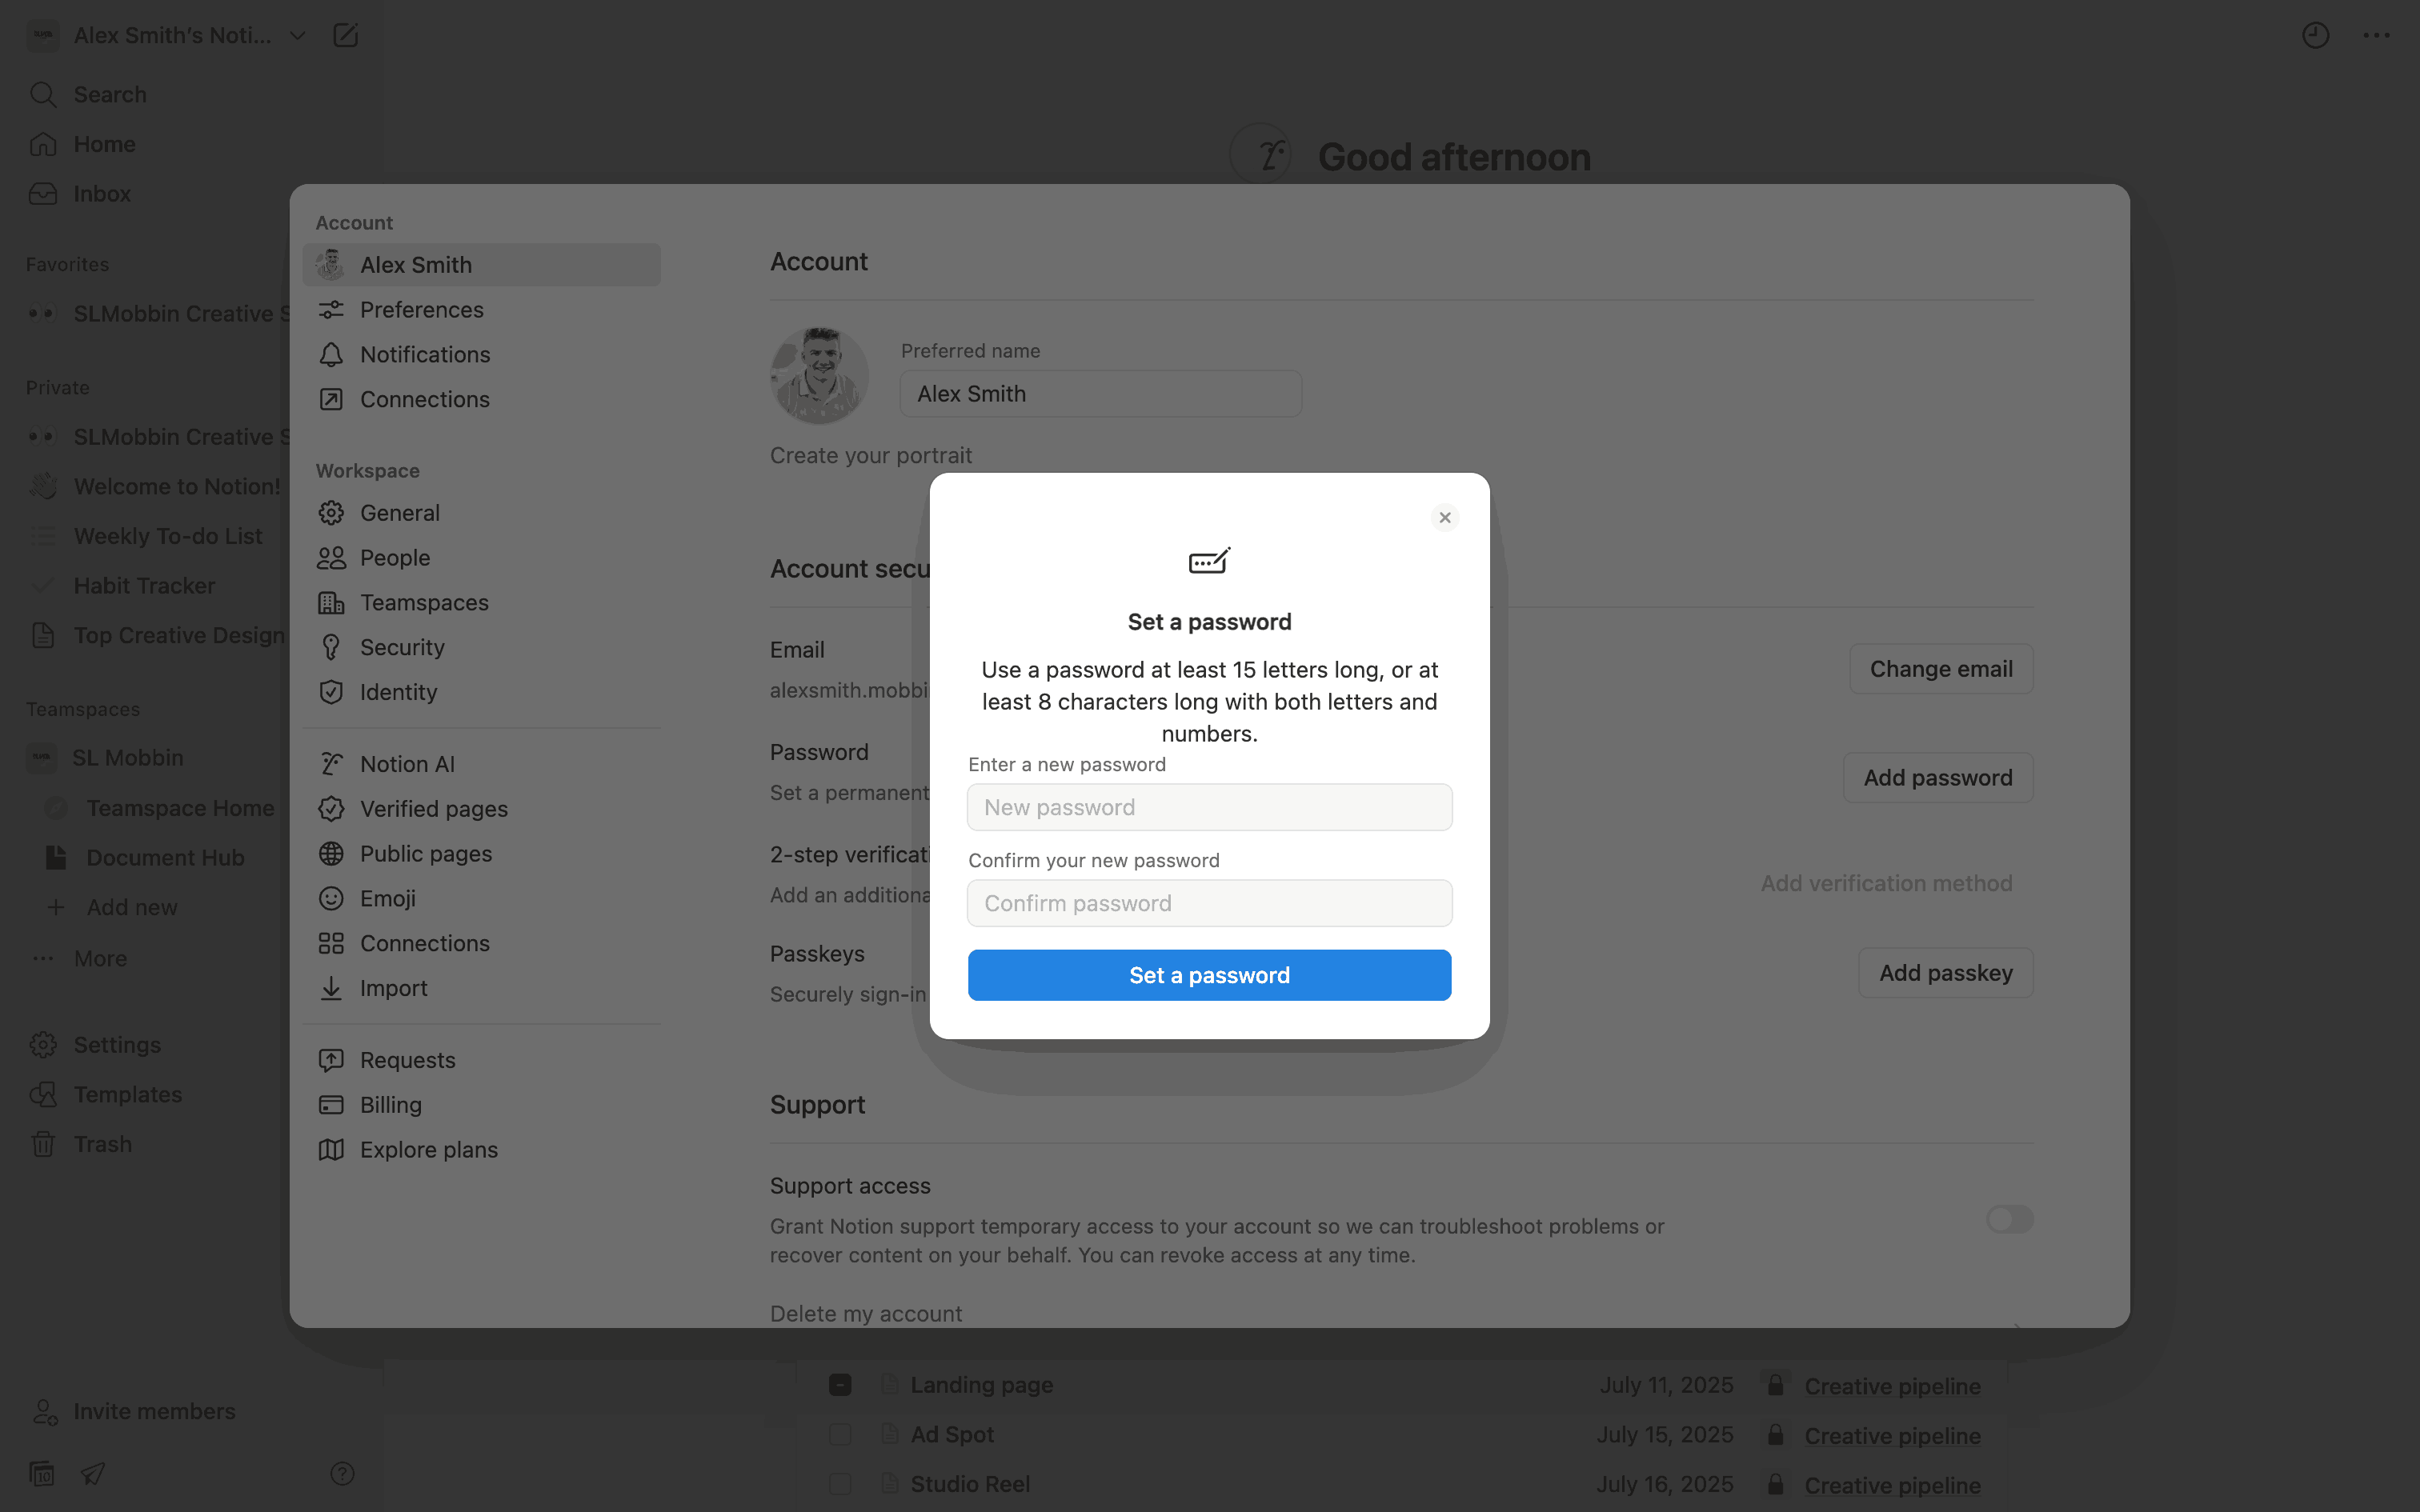Image resolution: width=2420 pixels, height=1512 pixels.
Task: Toggle the Support access switch
Action: pos(2009,1219)
